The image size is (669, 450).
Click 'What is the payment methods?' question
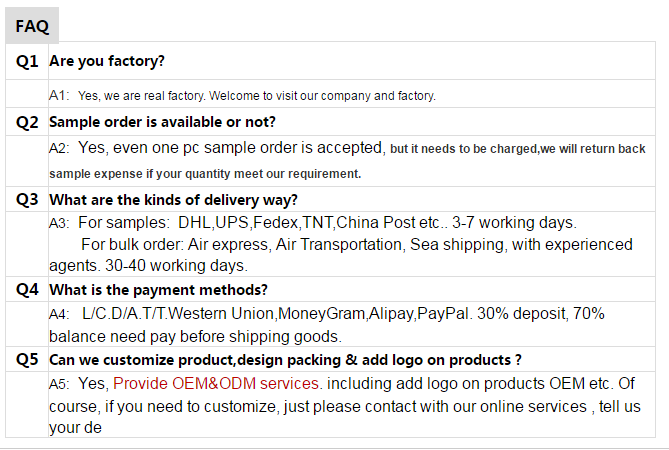(158, 290)
